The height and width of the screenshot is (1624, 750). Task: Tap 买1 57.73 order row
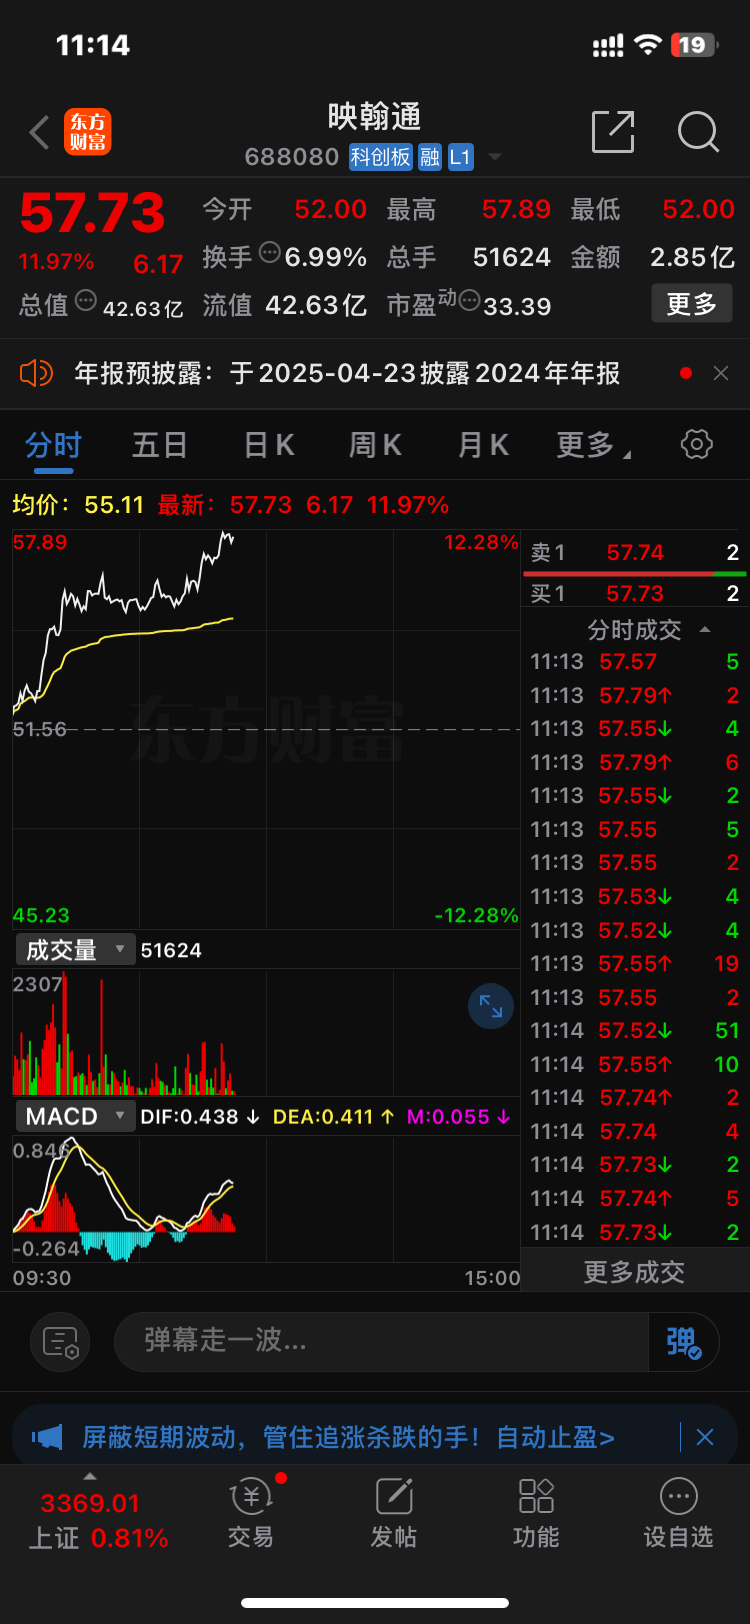[634, 593]
